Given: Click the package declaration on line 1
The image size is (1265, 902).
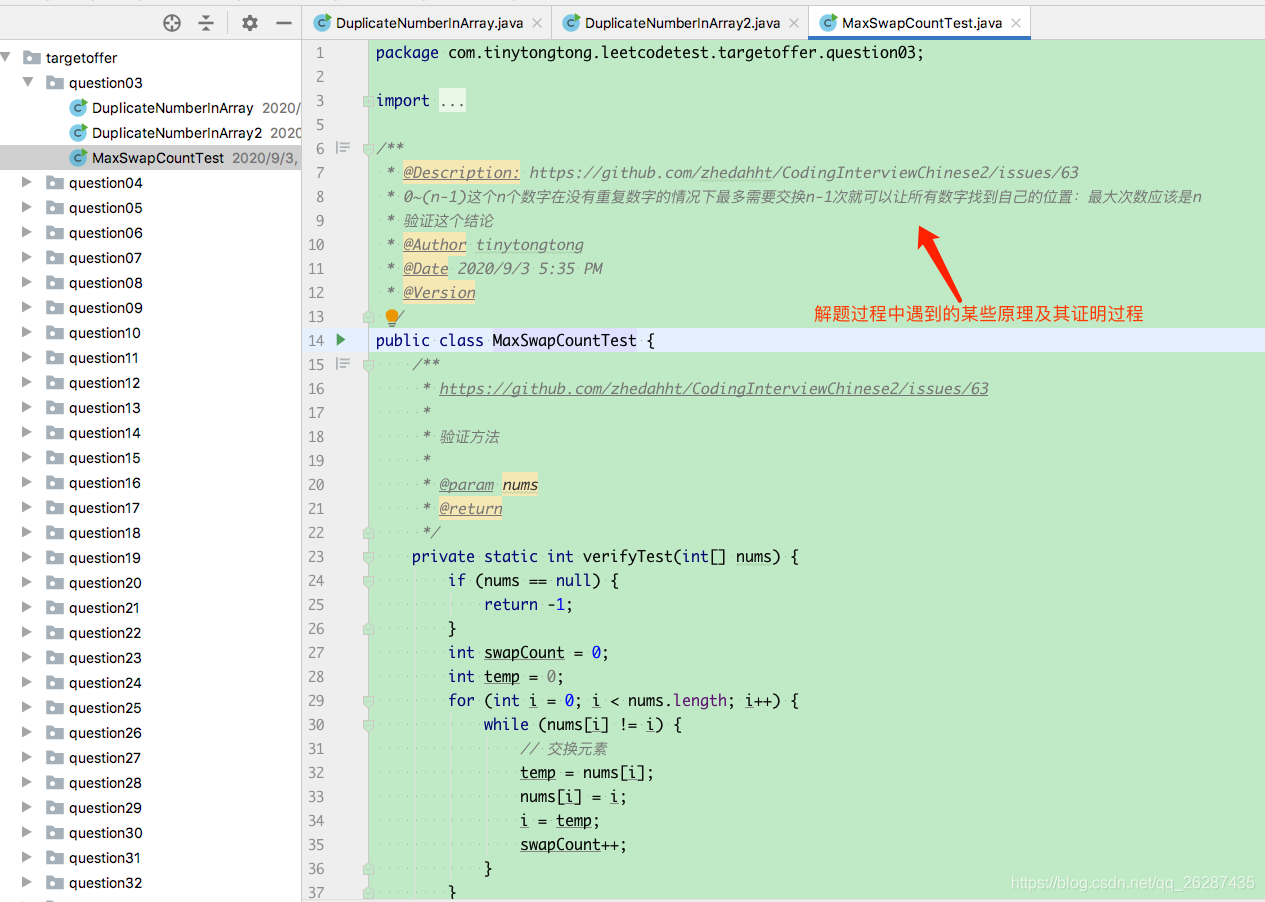Looking at the screenshot, I should [650, 52].
